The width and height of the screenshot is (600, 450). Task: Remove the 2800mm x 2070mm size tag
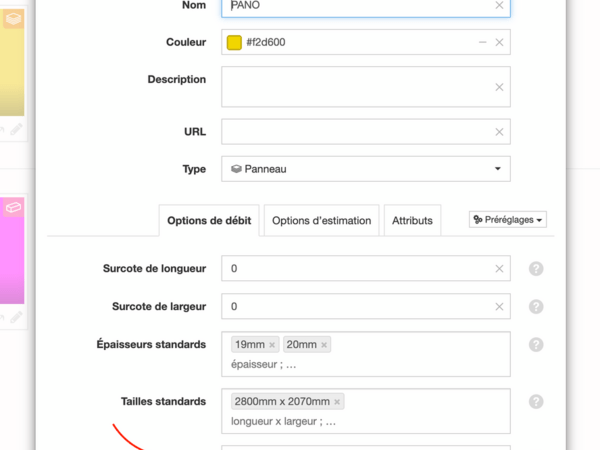337,402
